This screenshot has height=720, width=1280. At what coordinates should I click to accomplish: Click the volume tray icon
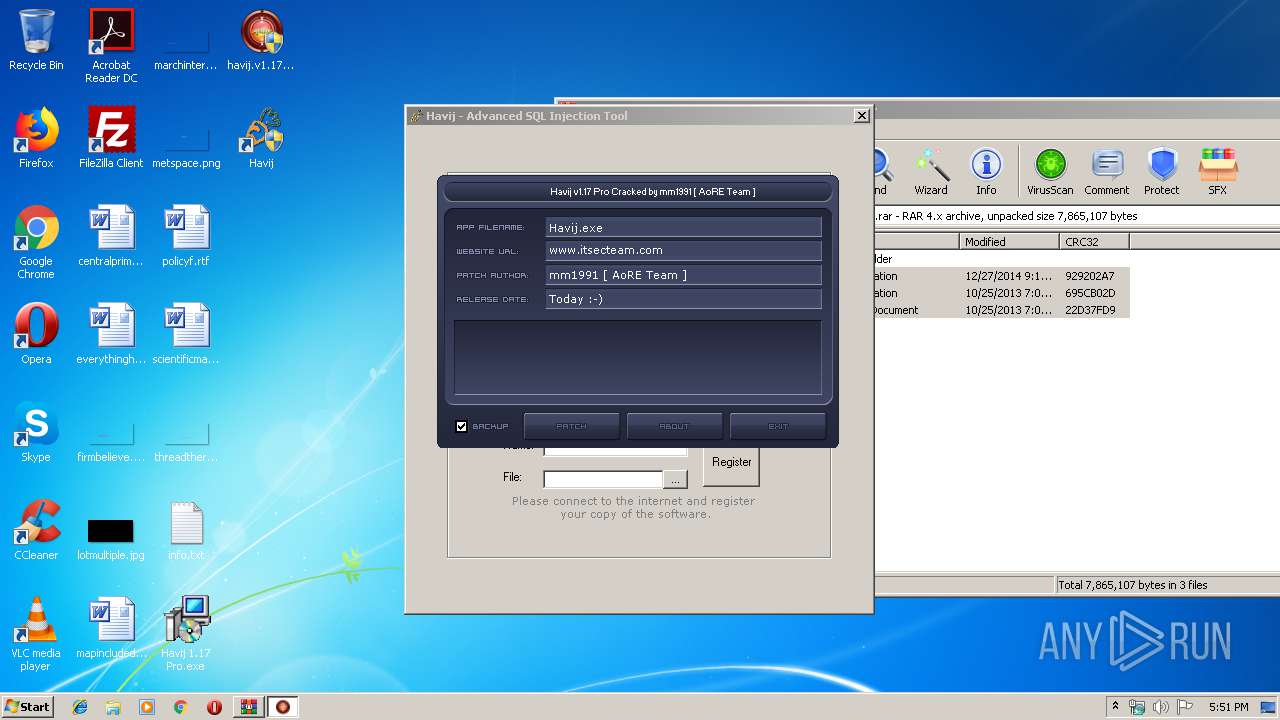1160,707
